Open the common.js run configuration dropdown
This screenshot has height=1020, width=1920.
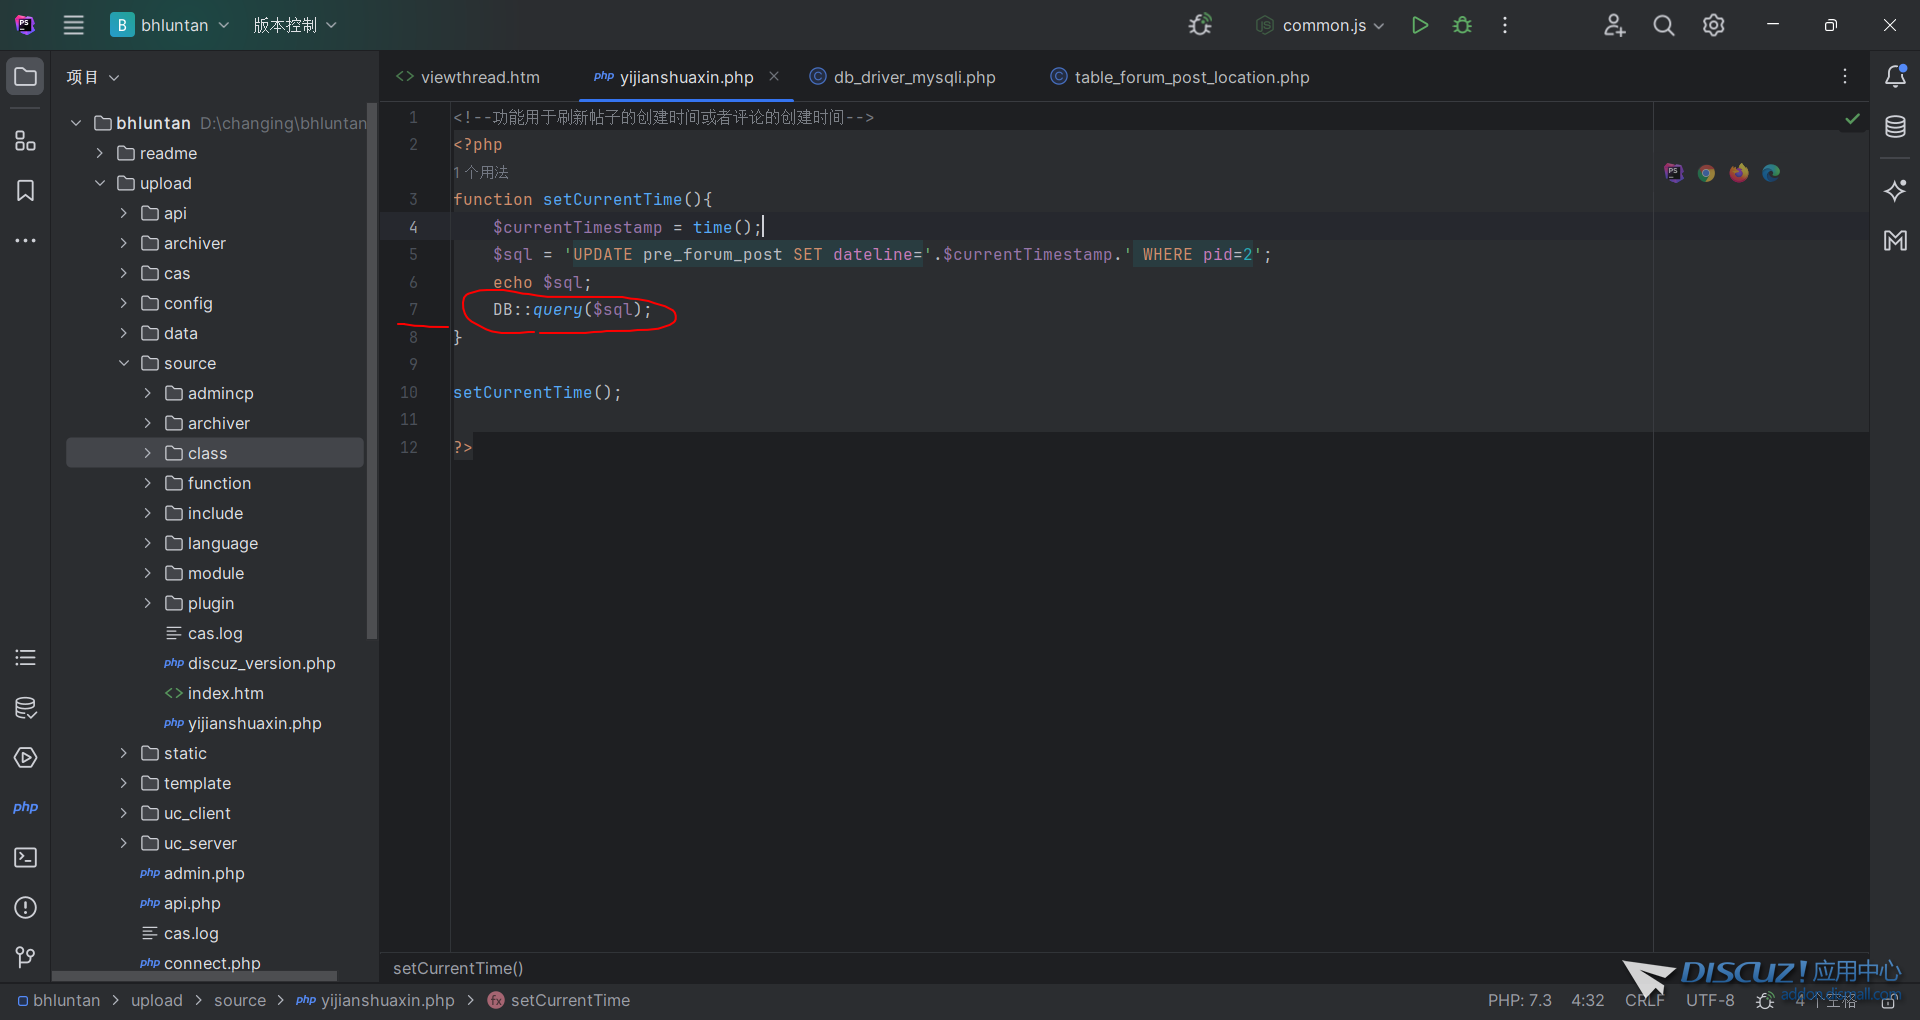(1322, 25)
